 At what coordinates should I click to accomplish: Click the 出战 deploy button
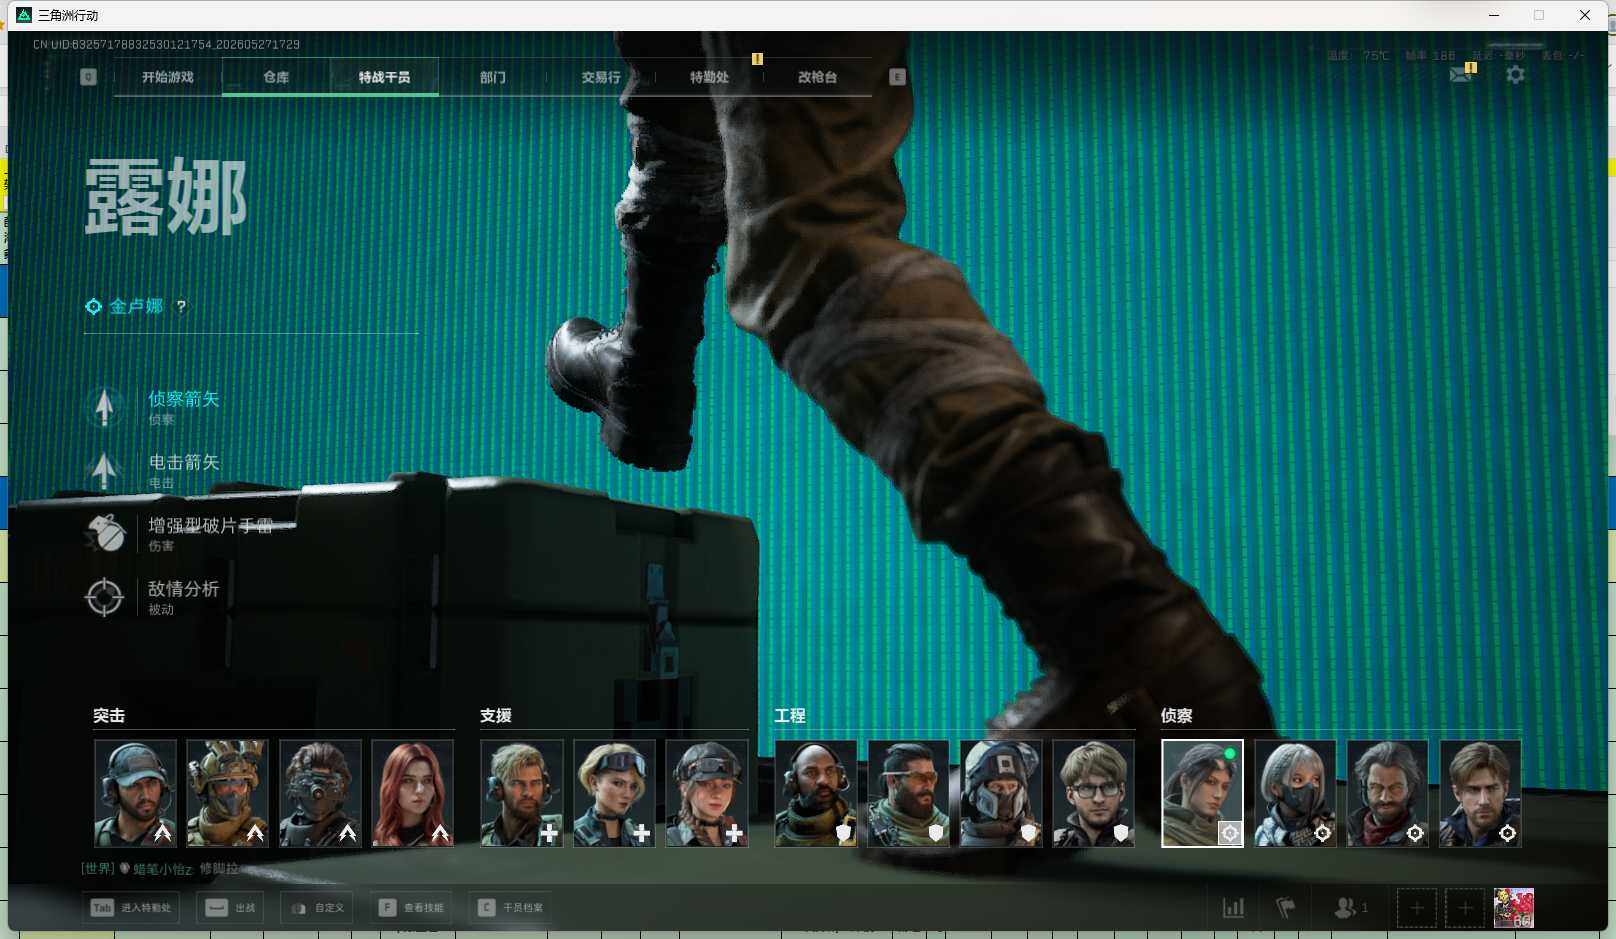[x=232, y=908]
